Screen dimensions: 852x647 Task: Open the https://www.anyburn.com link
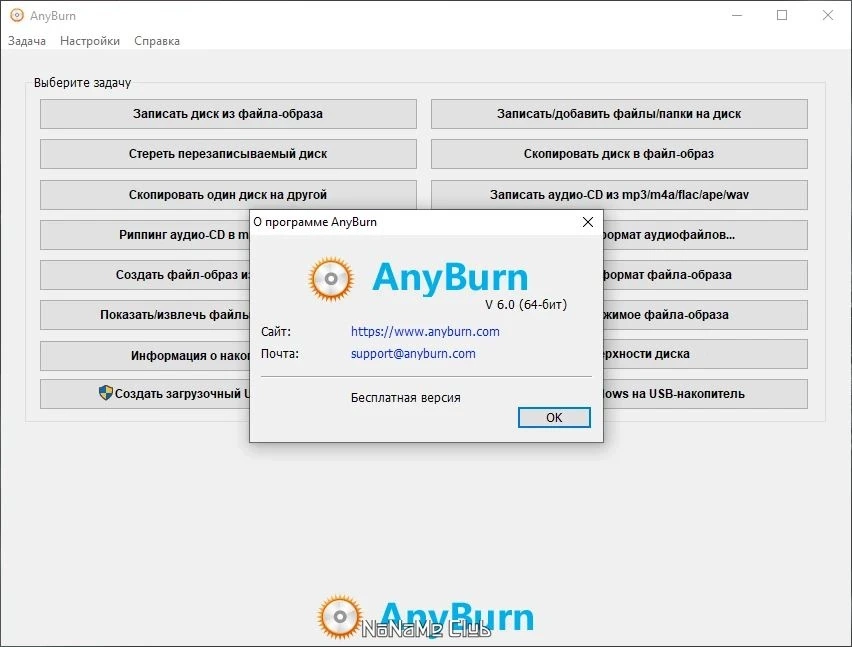point(425,331)
